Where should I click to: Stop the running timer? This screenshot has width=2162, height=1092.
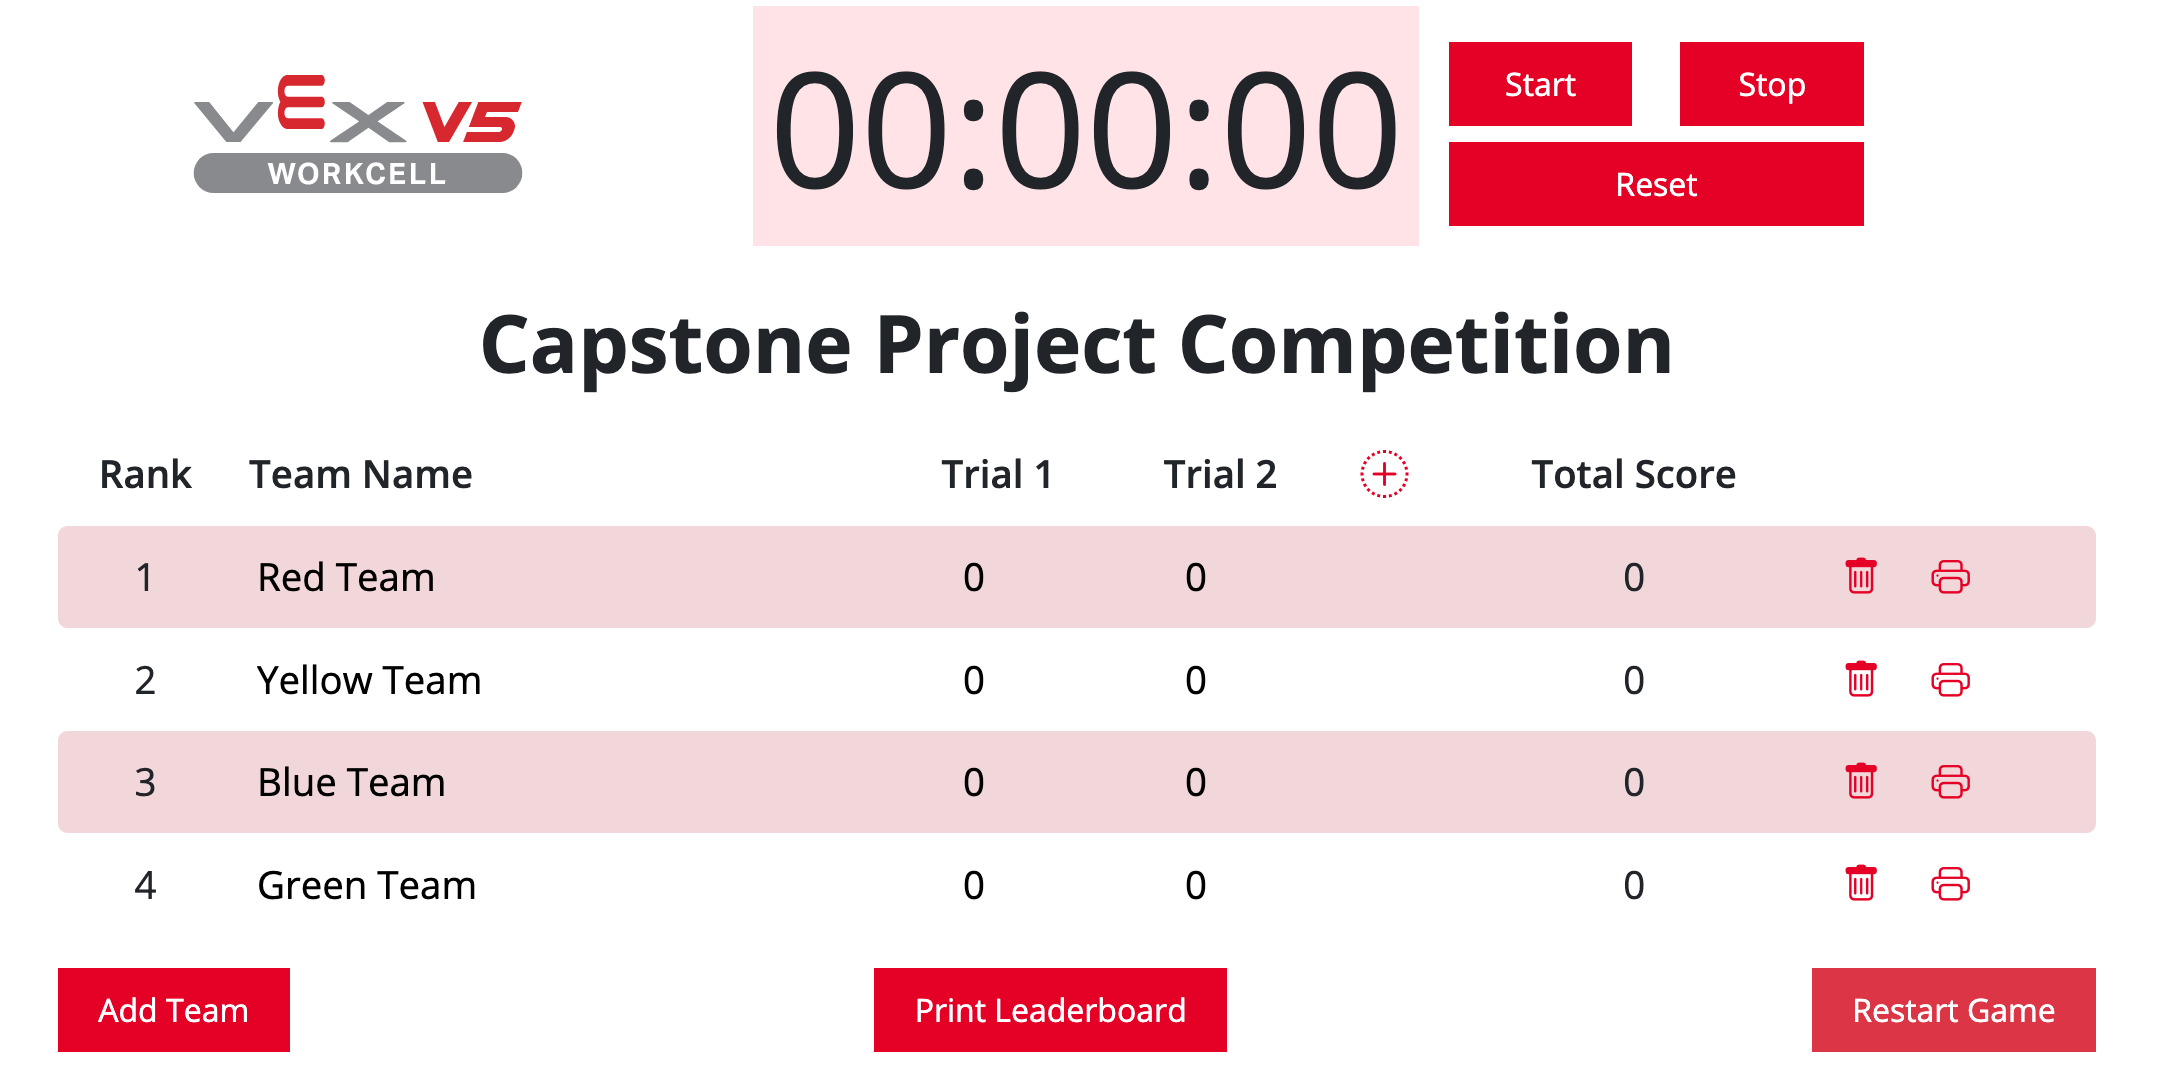[x=1771, y=84]
